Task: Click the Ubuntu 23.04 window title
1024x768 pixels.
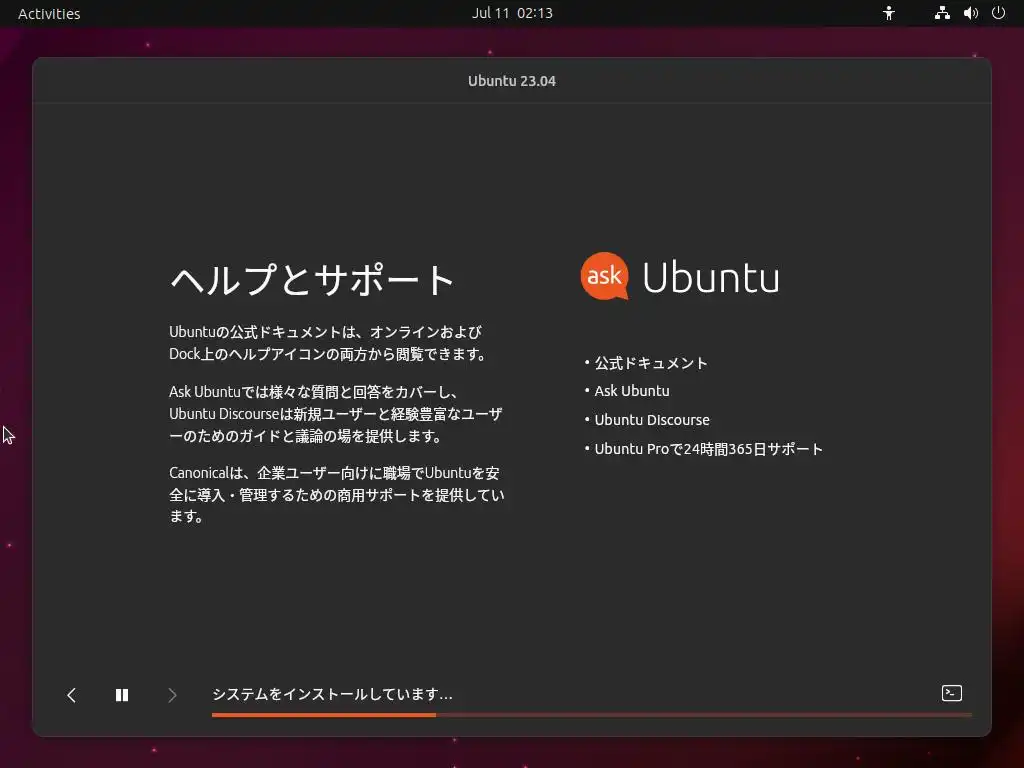Action: click(x=512, y=81)
